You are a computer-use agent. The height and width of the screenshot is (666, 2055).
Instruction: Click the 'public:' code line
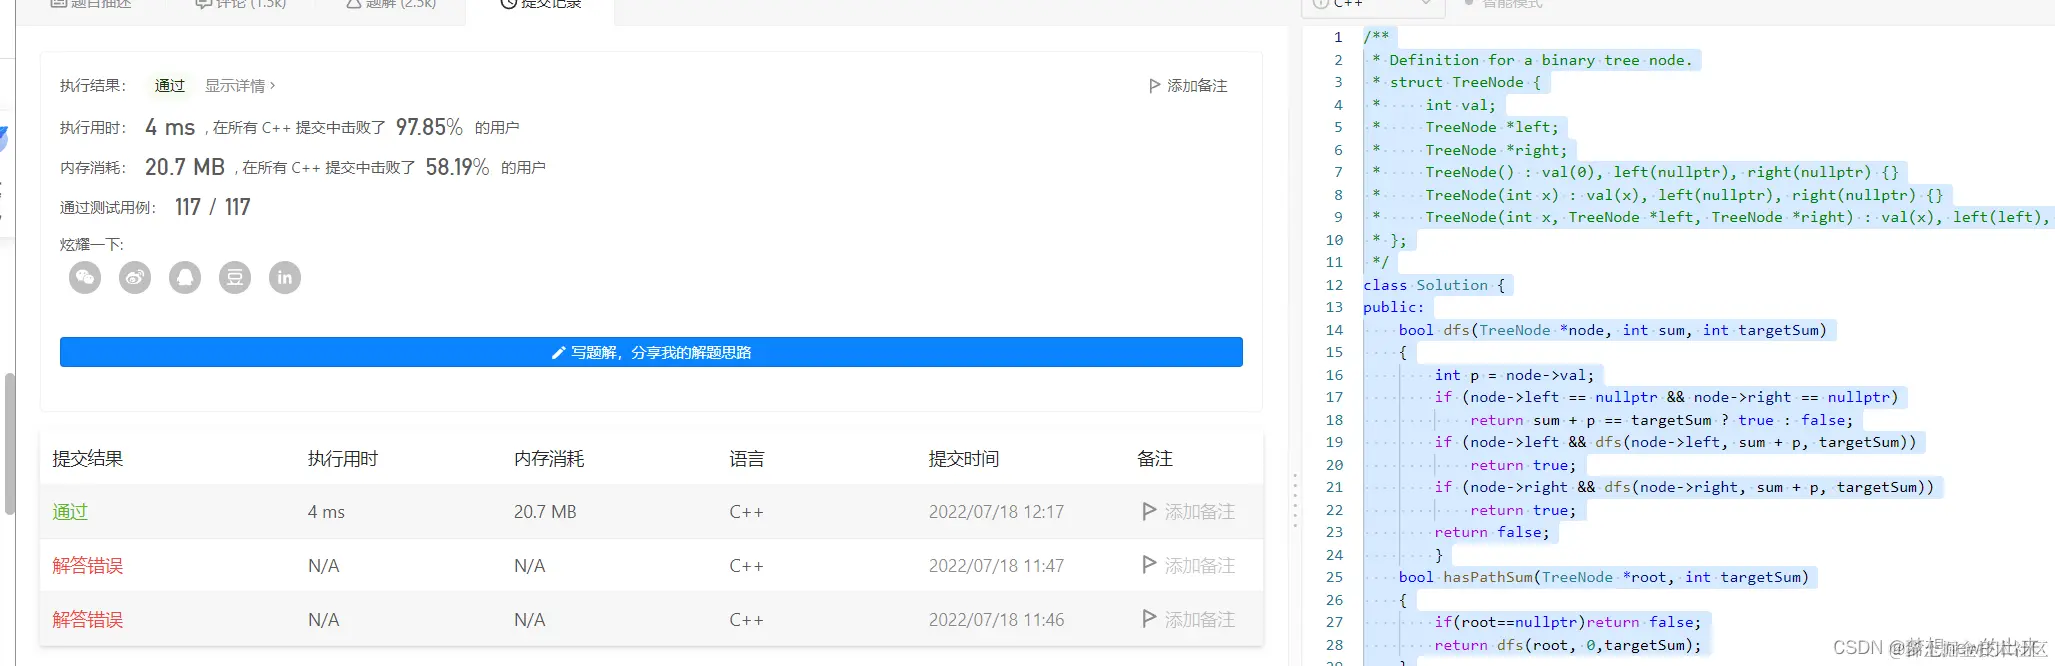tap(1394, 307)
